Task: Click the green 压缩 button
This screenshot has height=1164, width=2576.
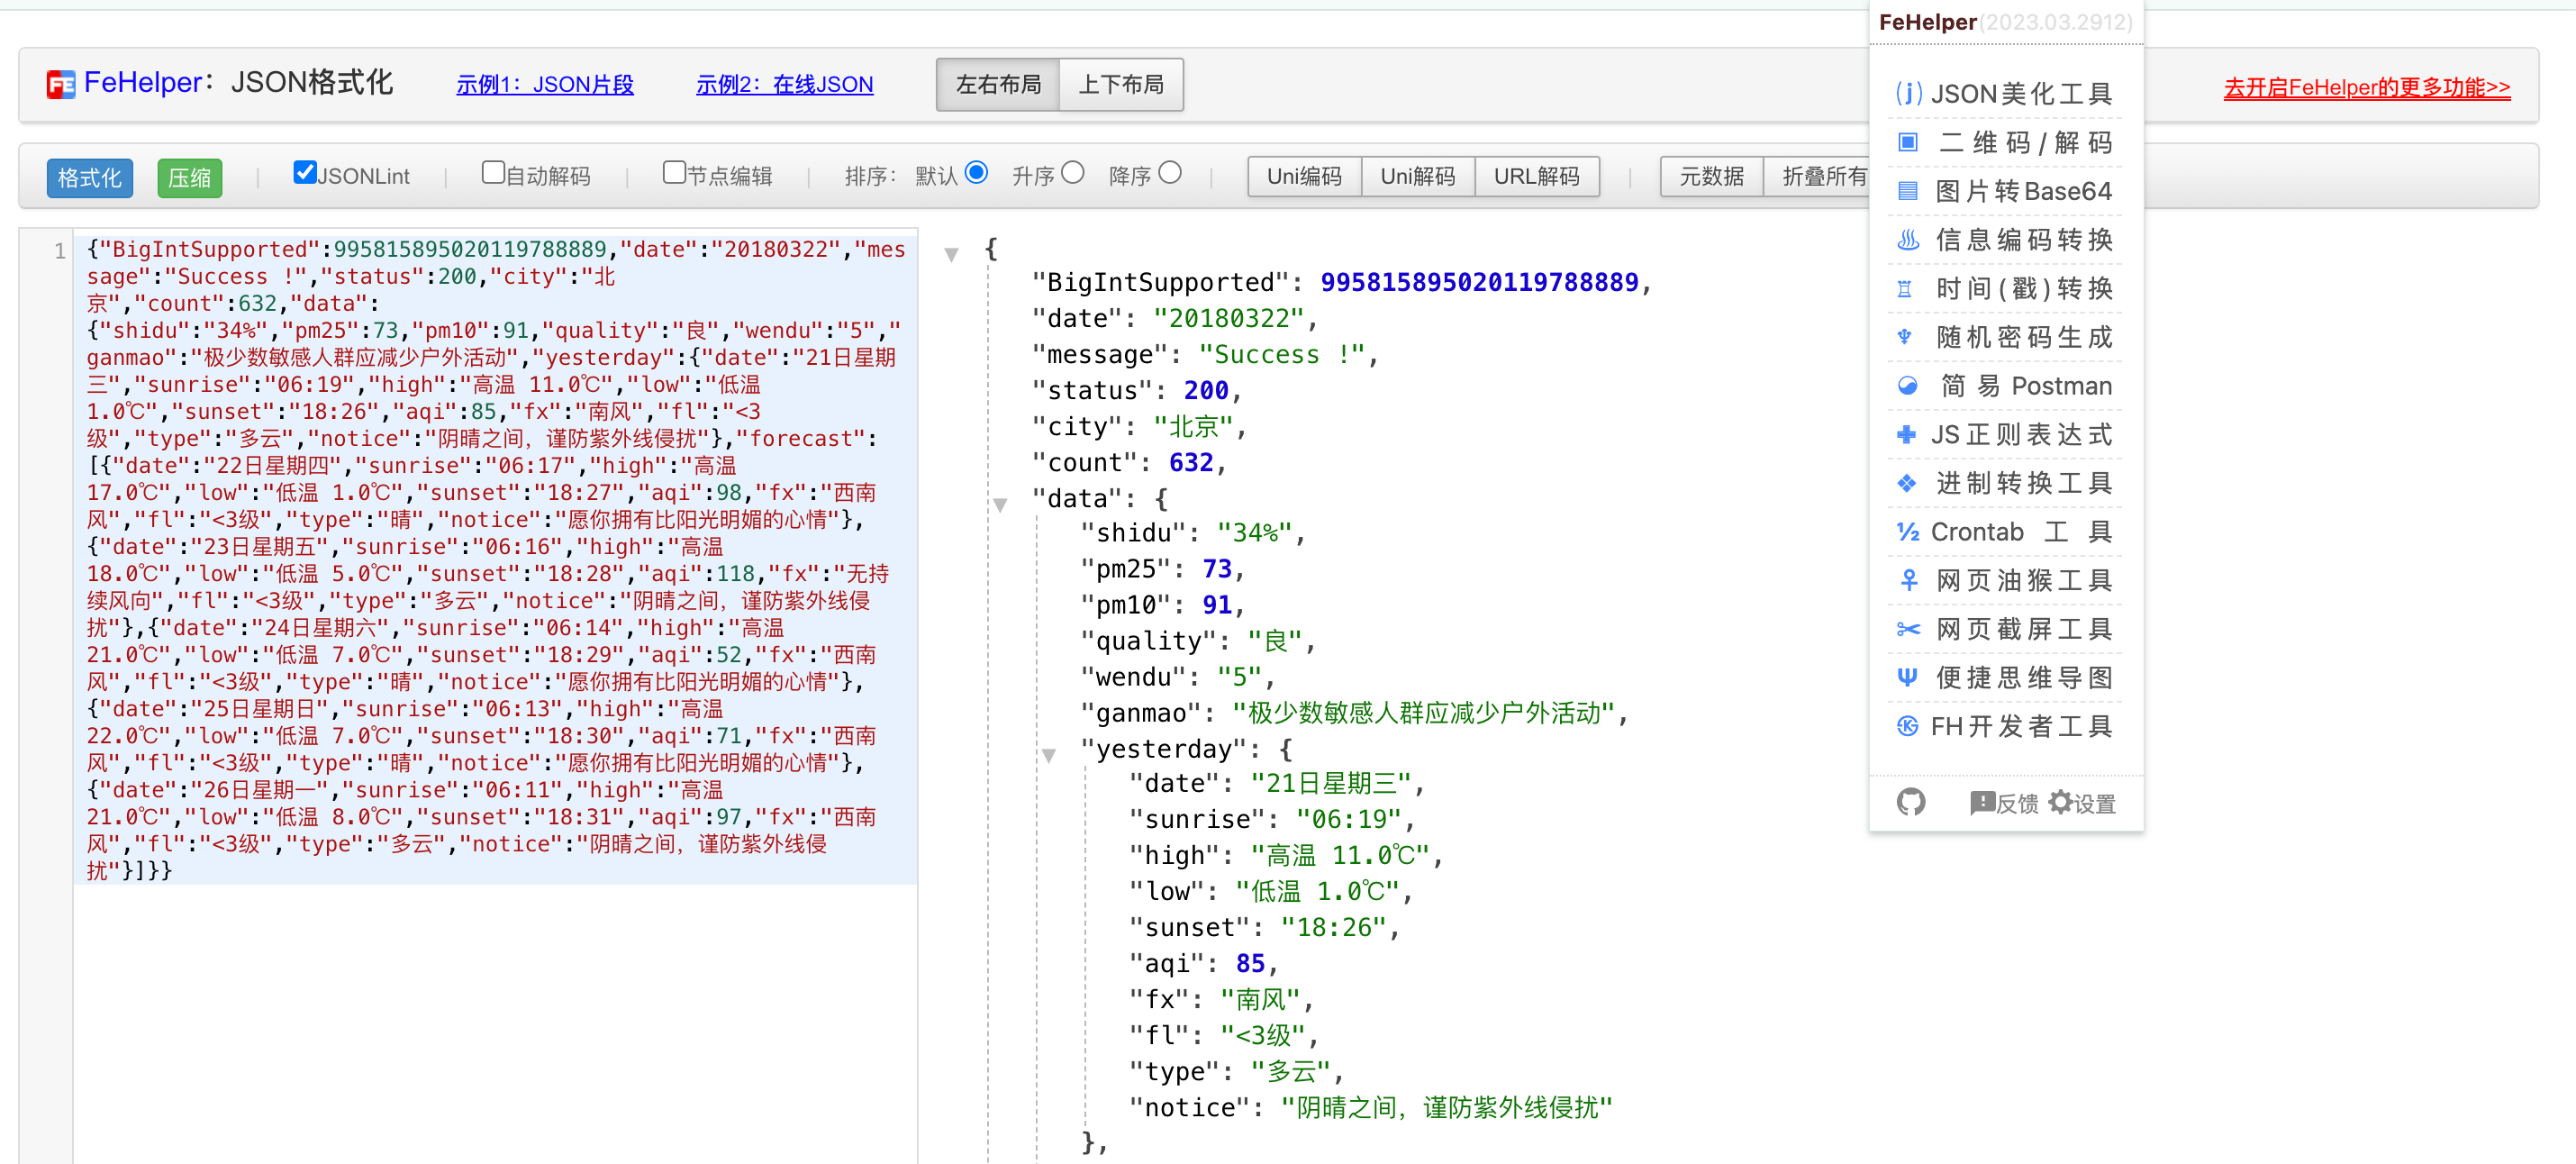Action: [190, 178]
